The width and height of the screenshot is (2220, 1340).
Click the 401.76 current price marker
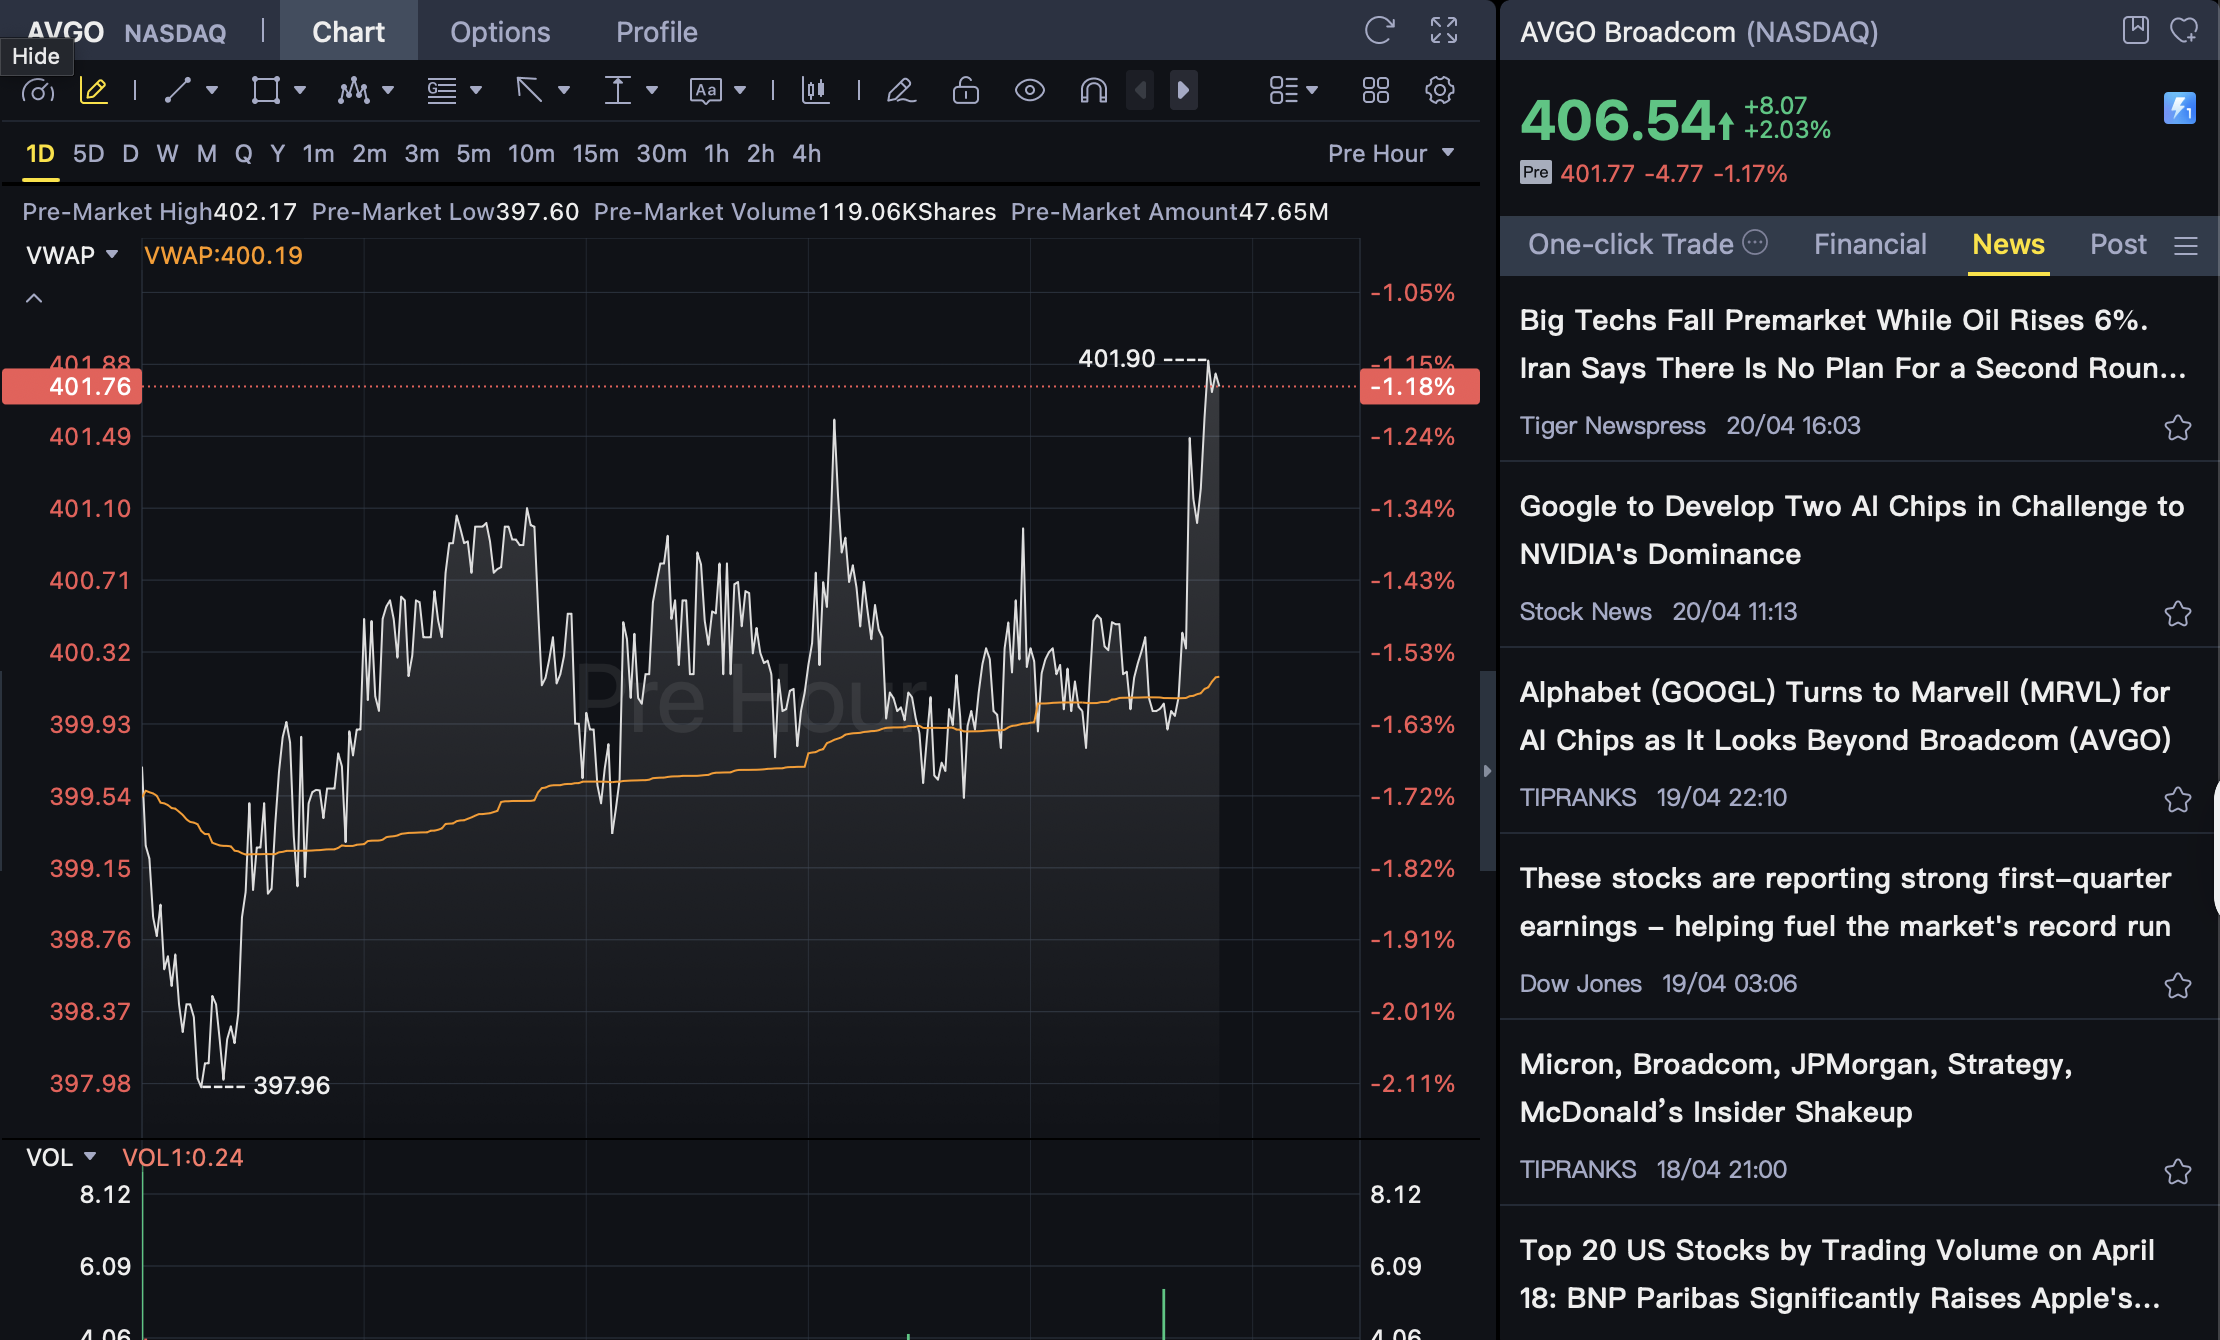point(72,387)
